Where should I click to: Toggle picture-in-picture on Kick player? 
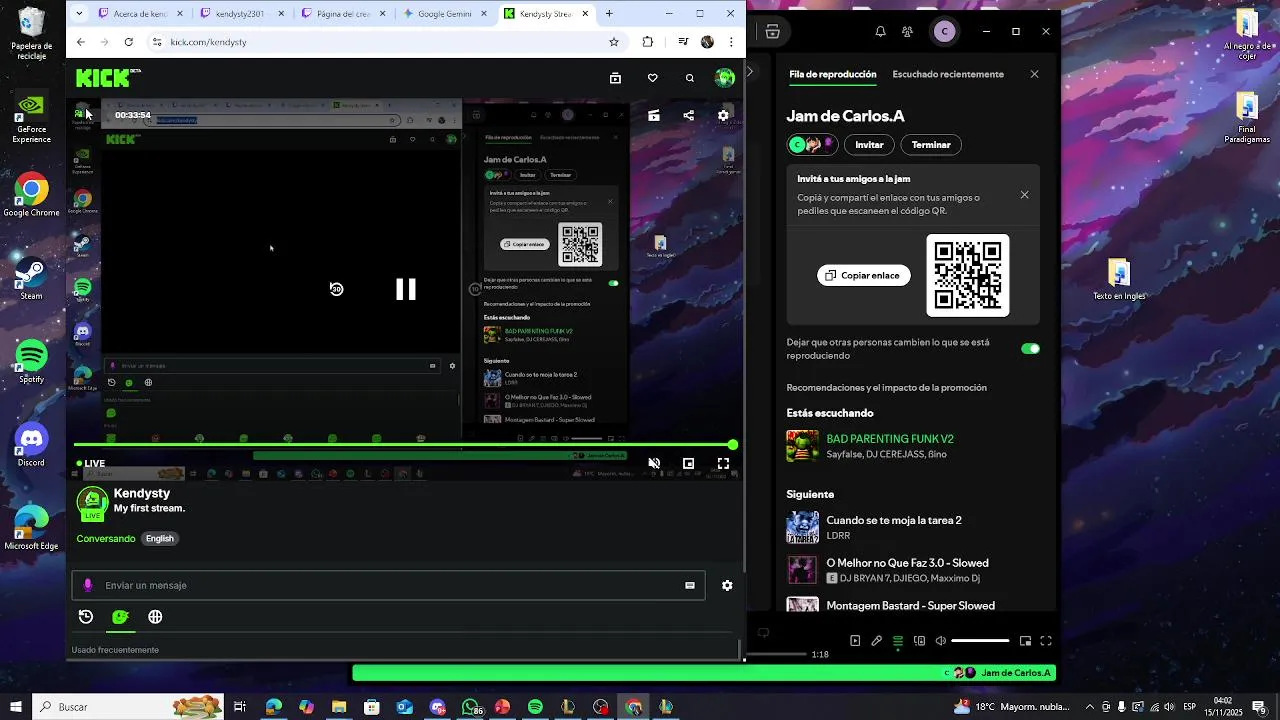pos(688,463)
